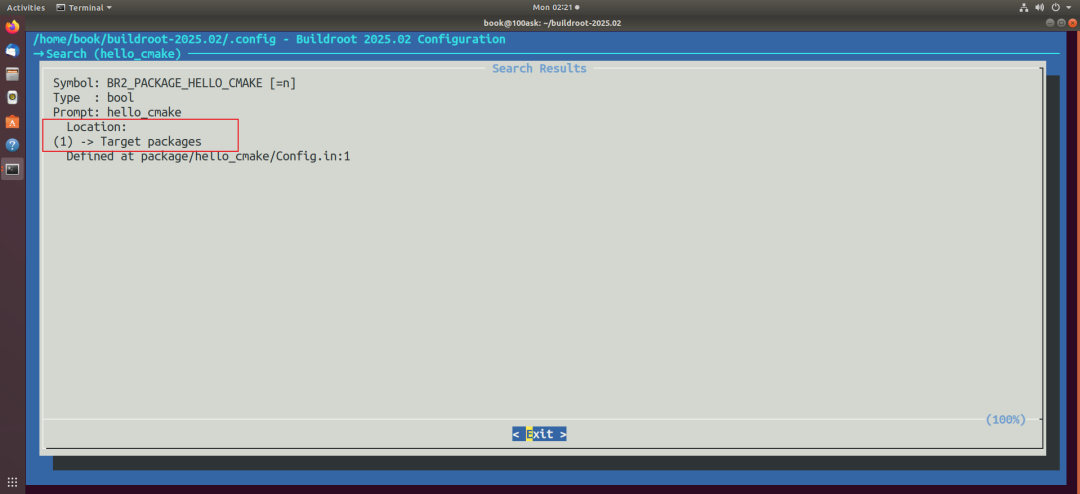1080x494 pixels.
Task: Open the Help icon in the dock
Action: point(12,145)
